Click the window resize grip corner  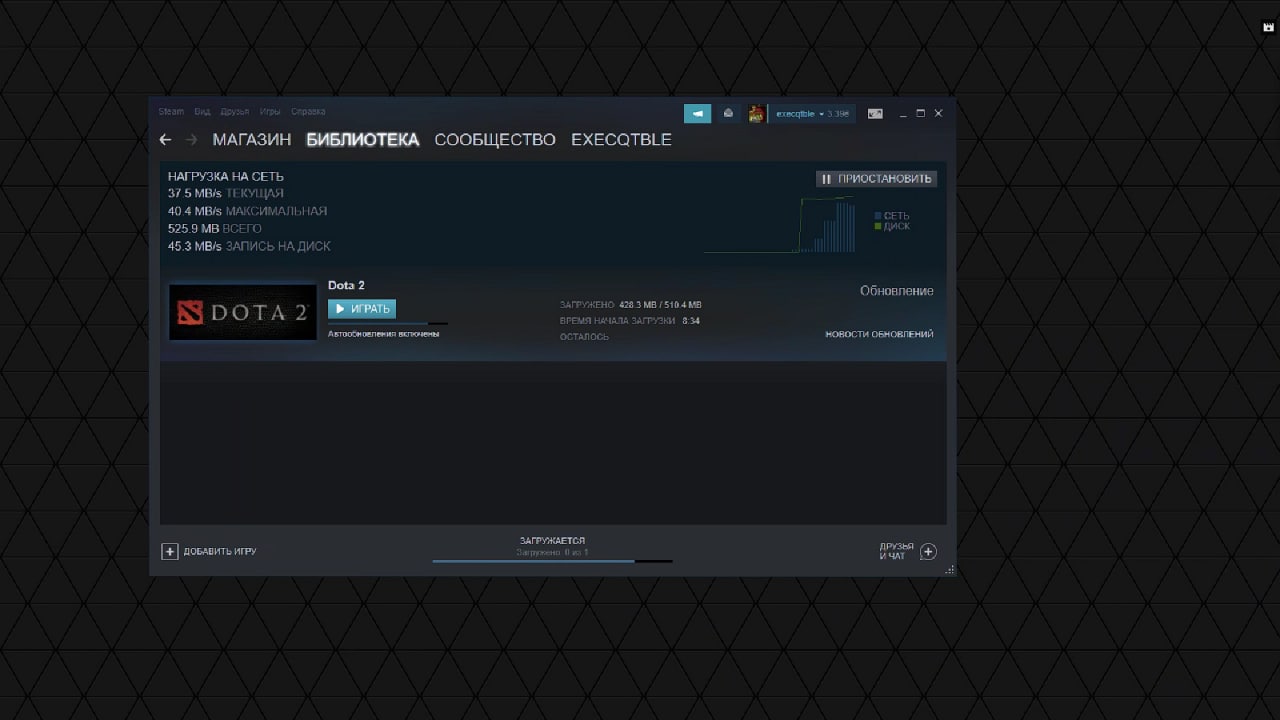tap(949, 570)
